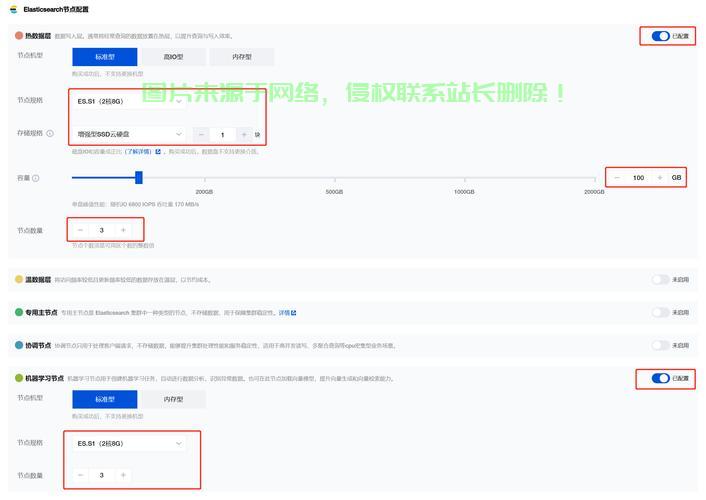Open the machine learning 节点规格 ES.S1 dropdown
The image size is (706, 500).
tap(129, 443)
